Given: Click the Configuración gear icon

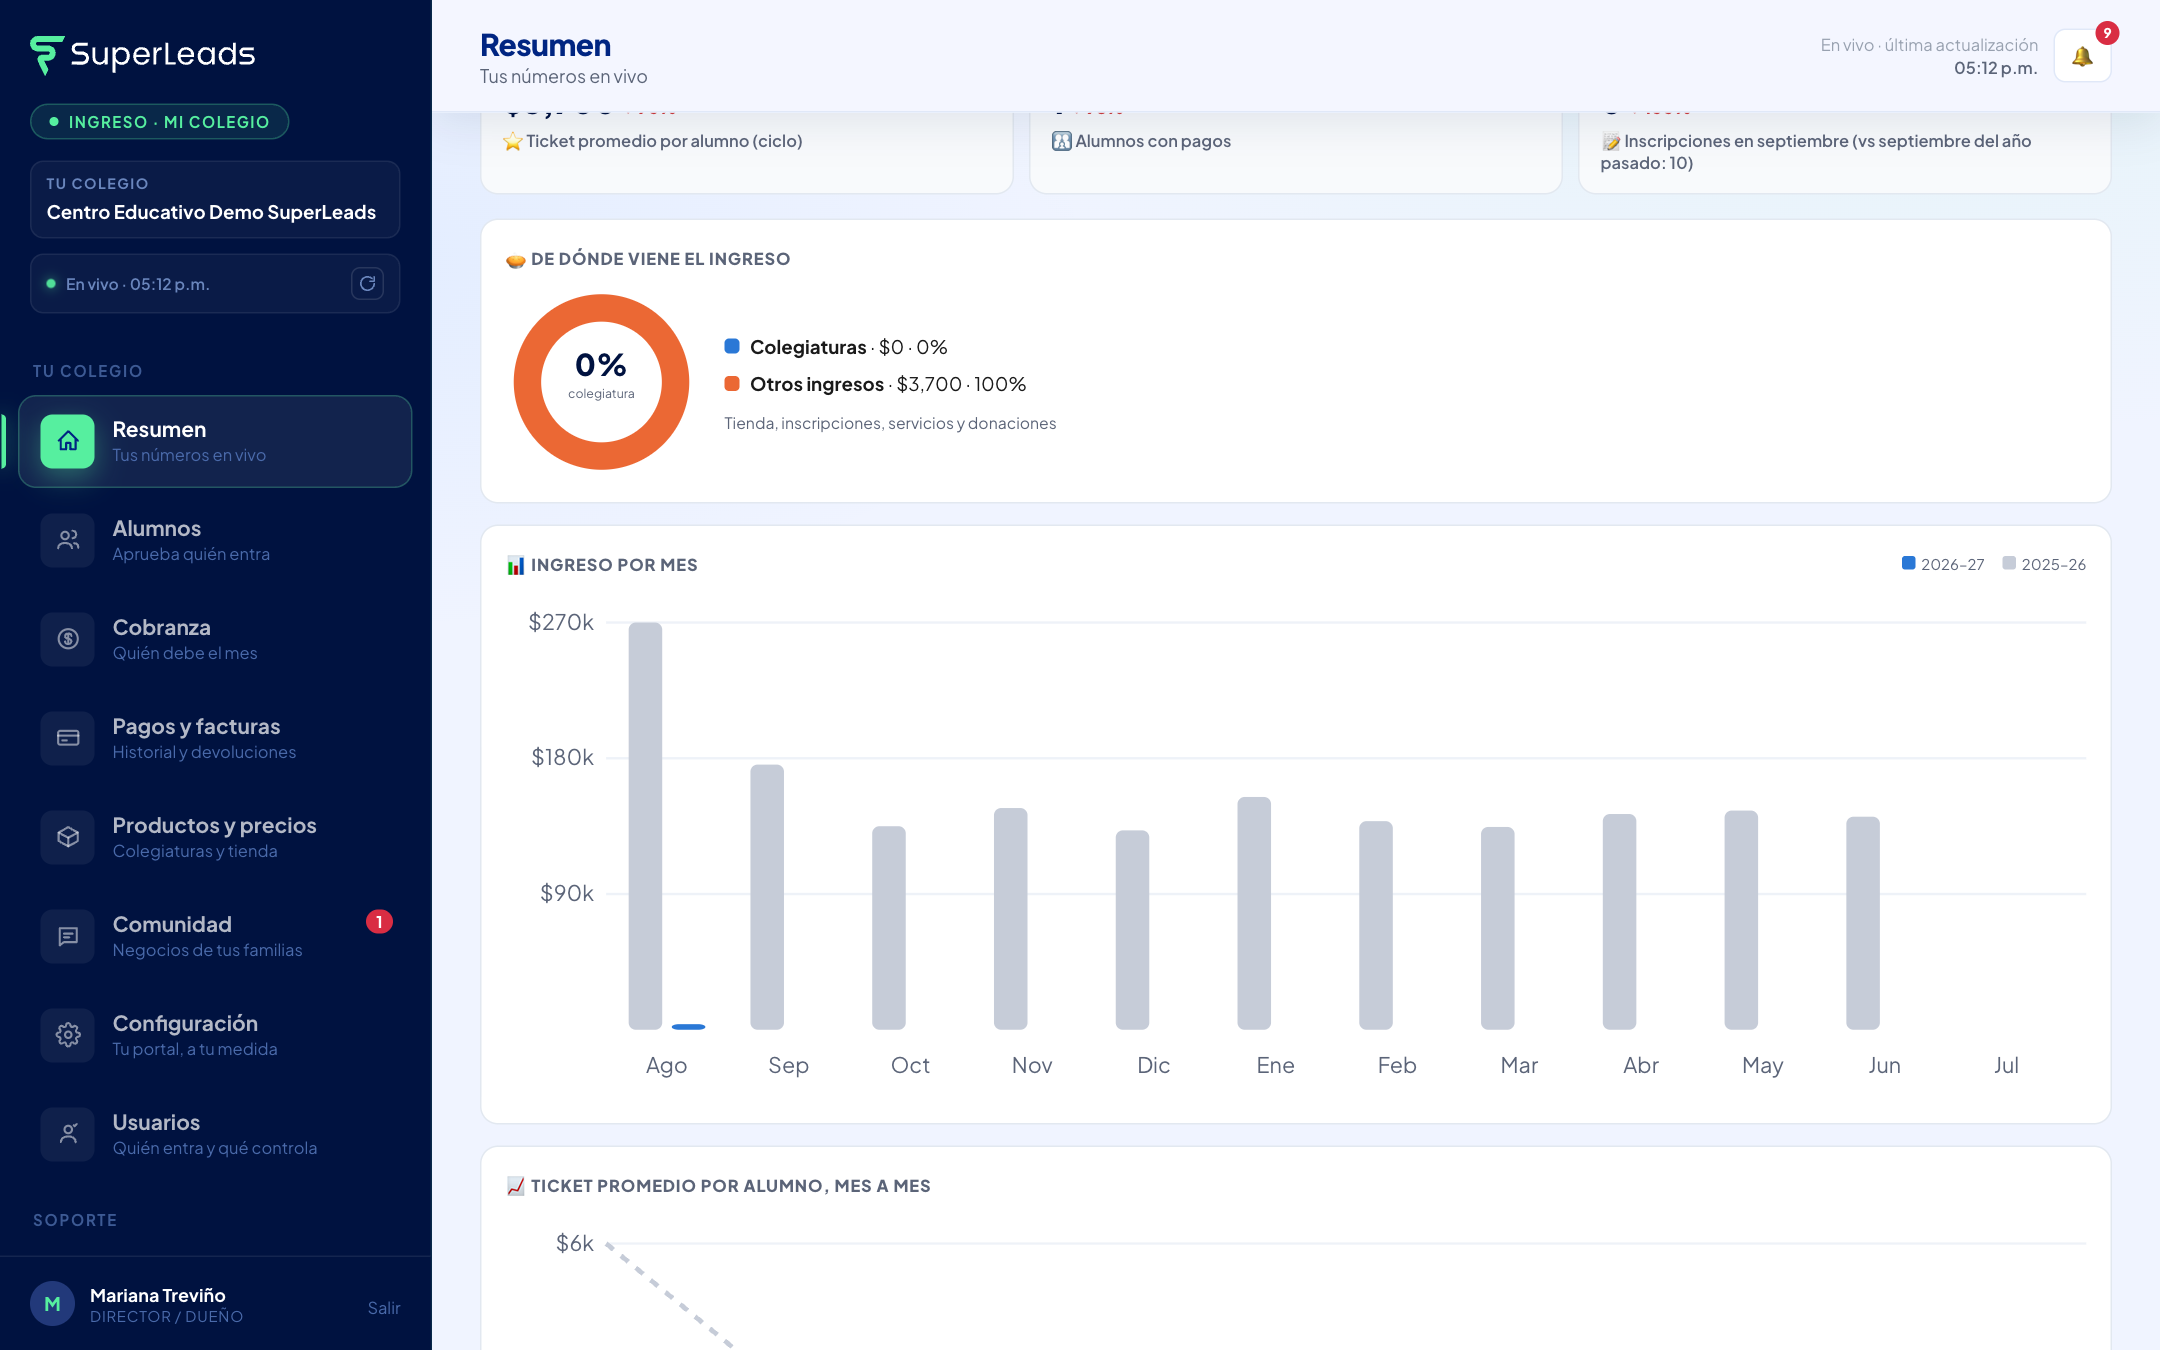Looking at the screenshot, I should (68, 1035).
